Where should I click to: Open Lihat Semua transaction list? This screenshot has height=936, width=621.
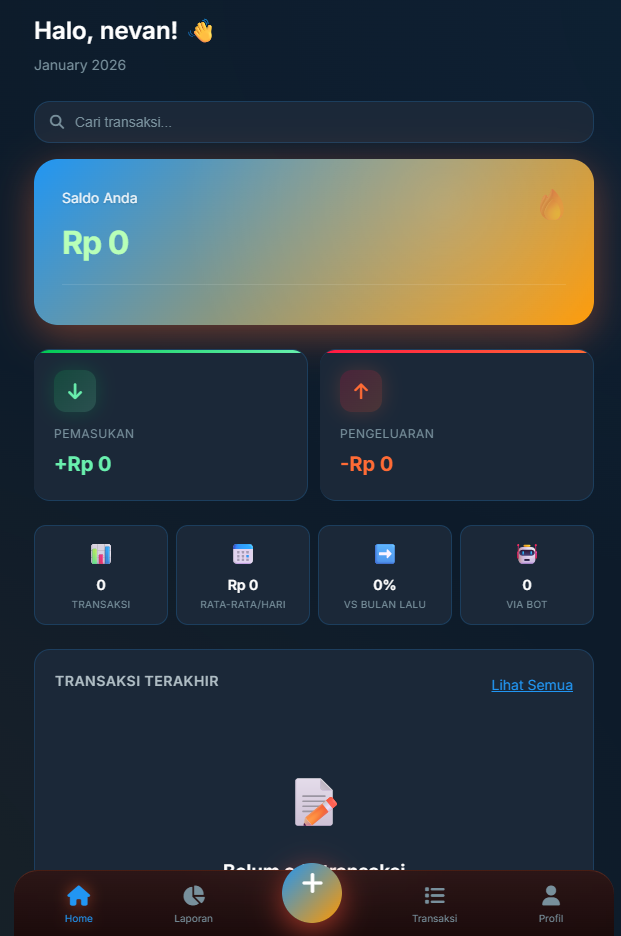click(531, 685)
